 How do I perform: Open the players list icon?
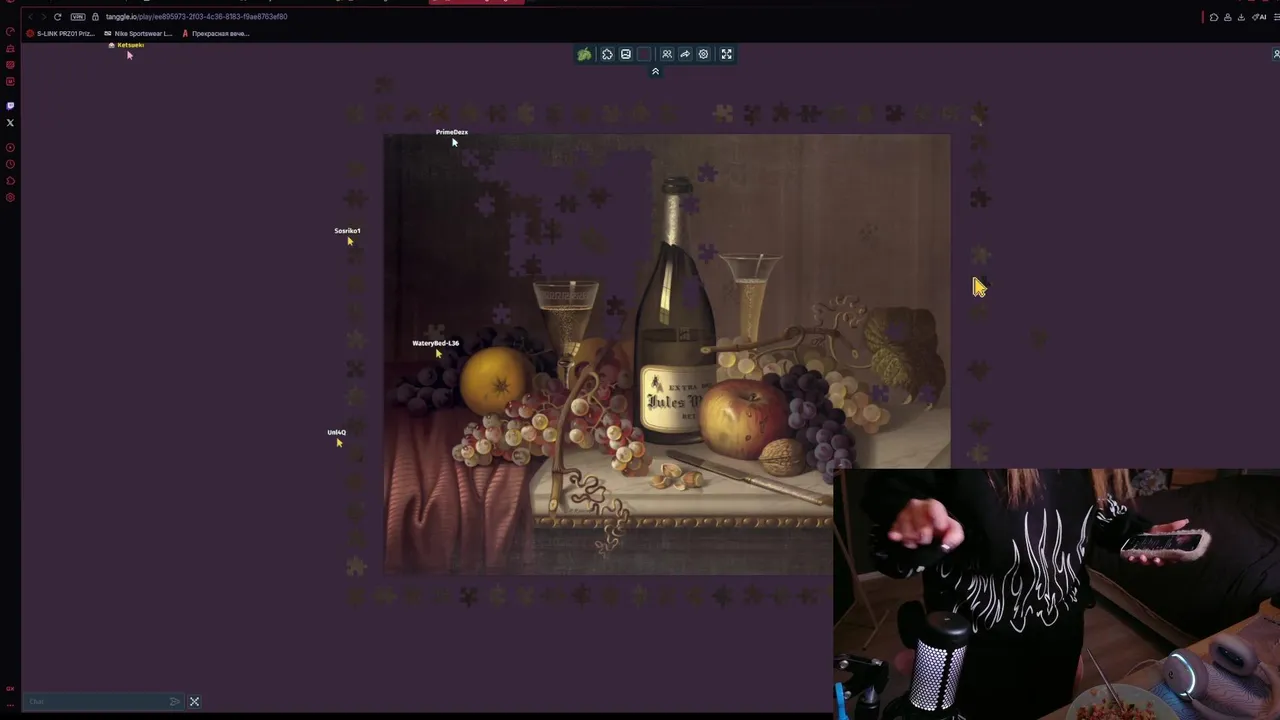coord(667,54)
